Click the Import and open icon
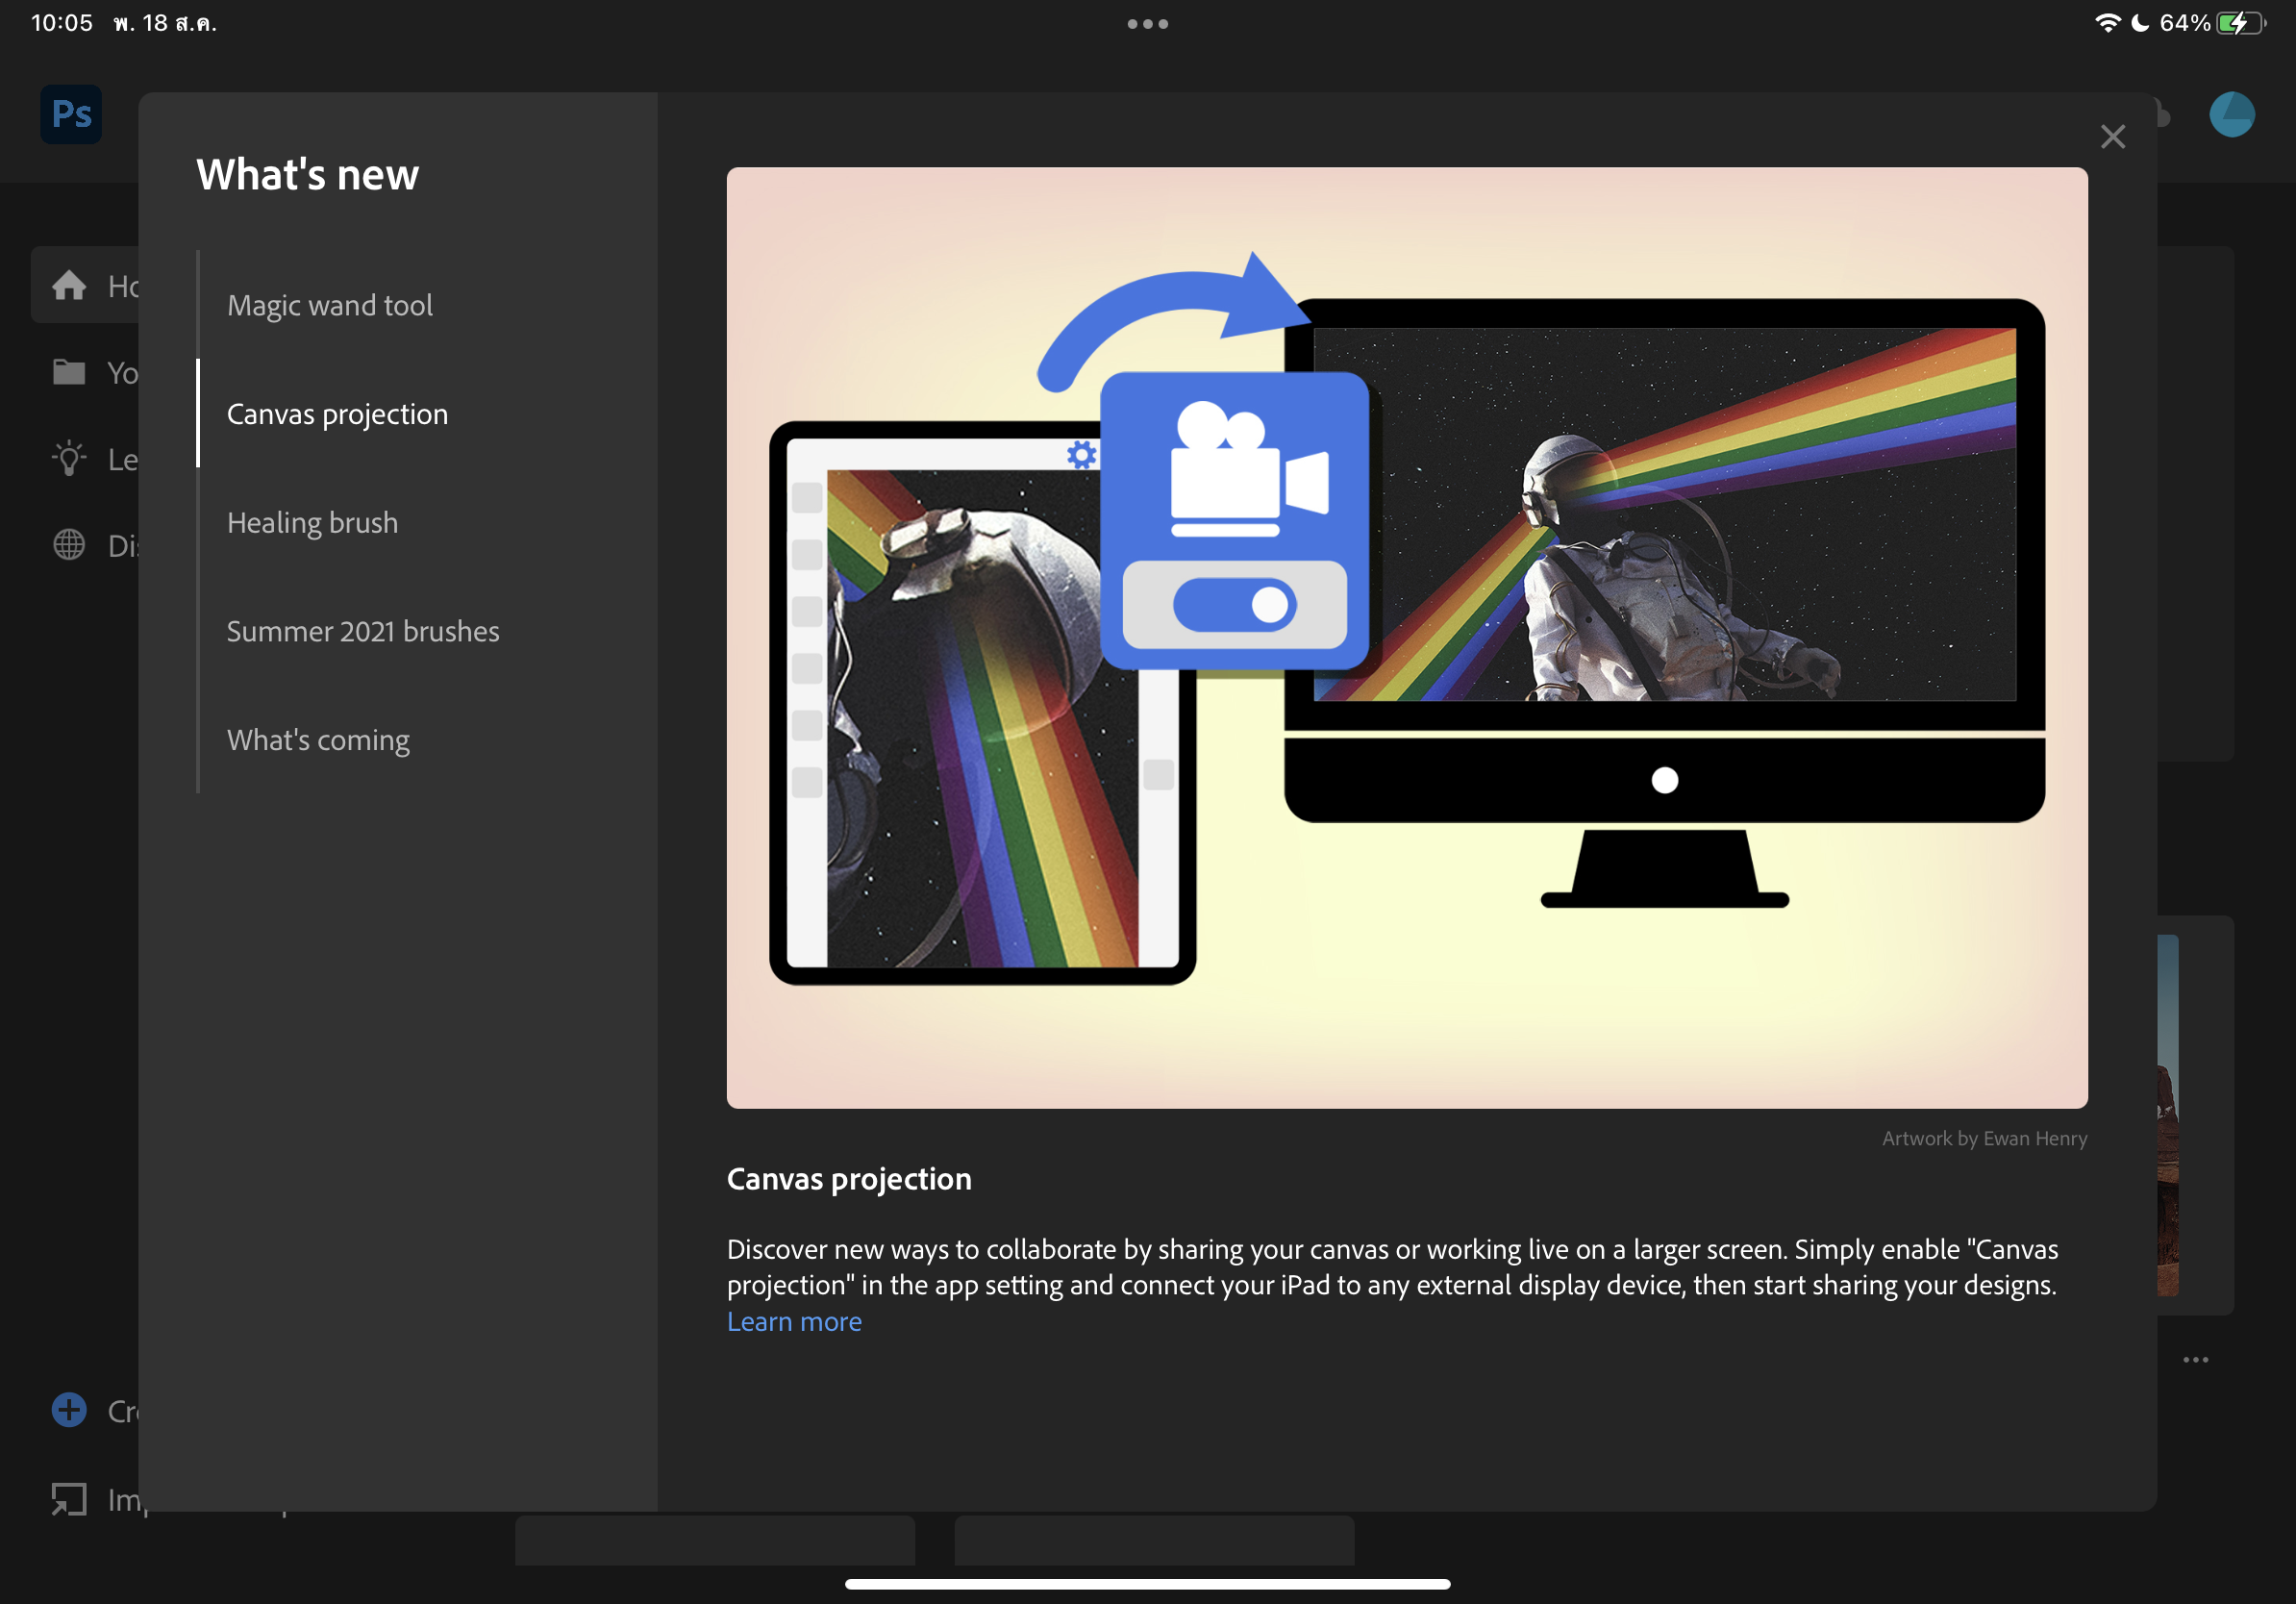The width and height of the screenshot is (2296, 1604). click(69, 1499)
